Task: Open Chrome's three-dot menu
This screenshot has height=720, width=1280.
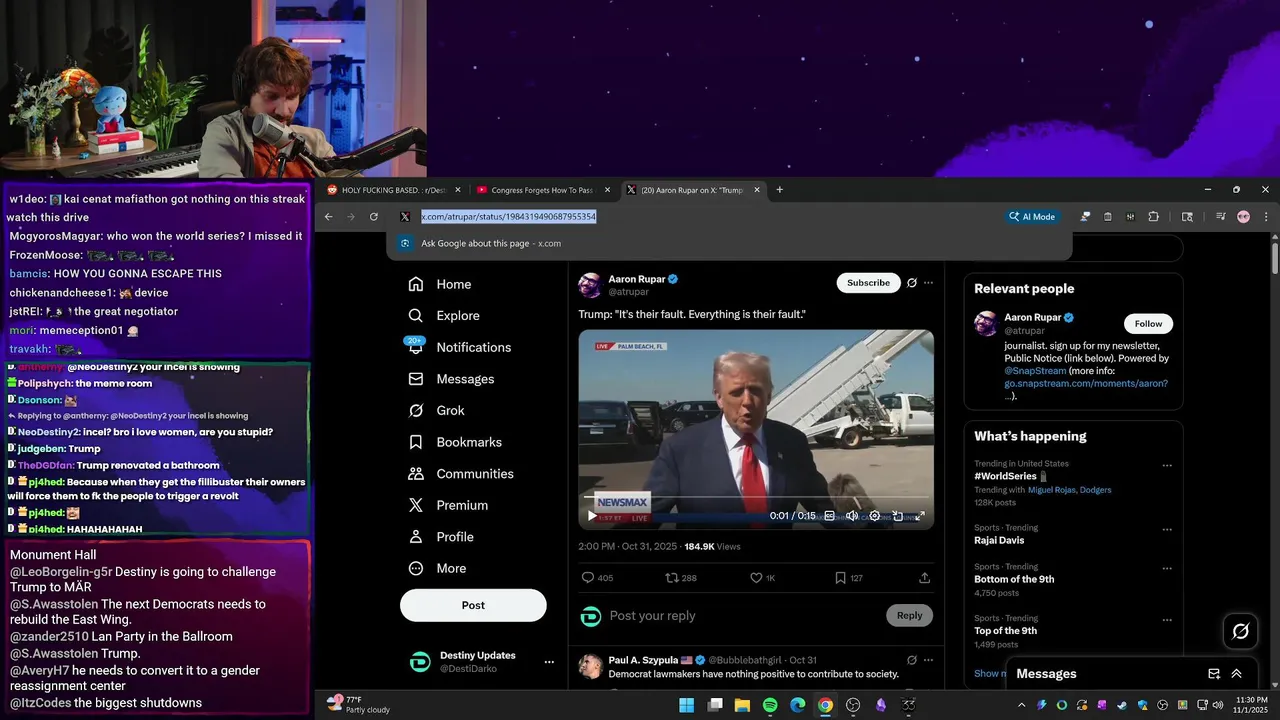Action: [1266, 217]
